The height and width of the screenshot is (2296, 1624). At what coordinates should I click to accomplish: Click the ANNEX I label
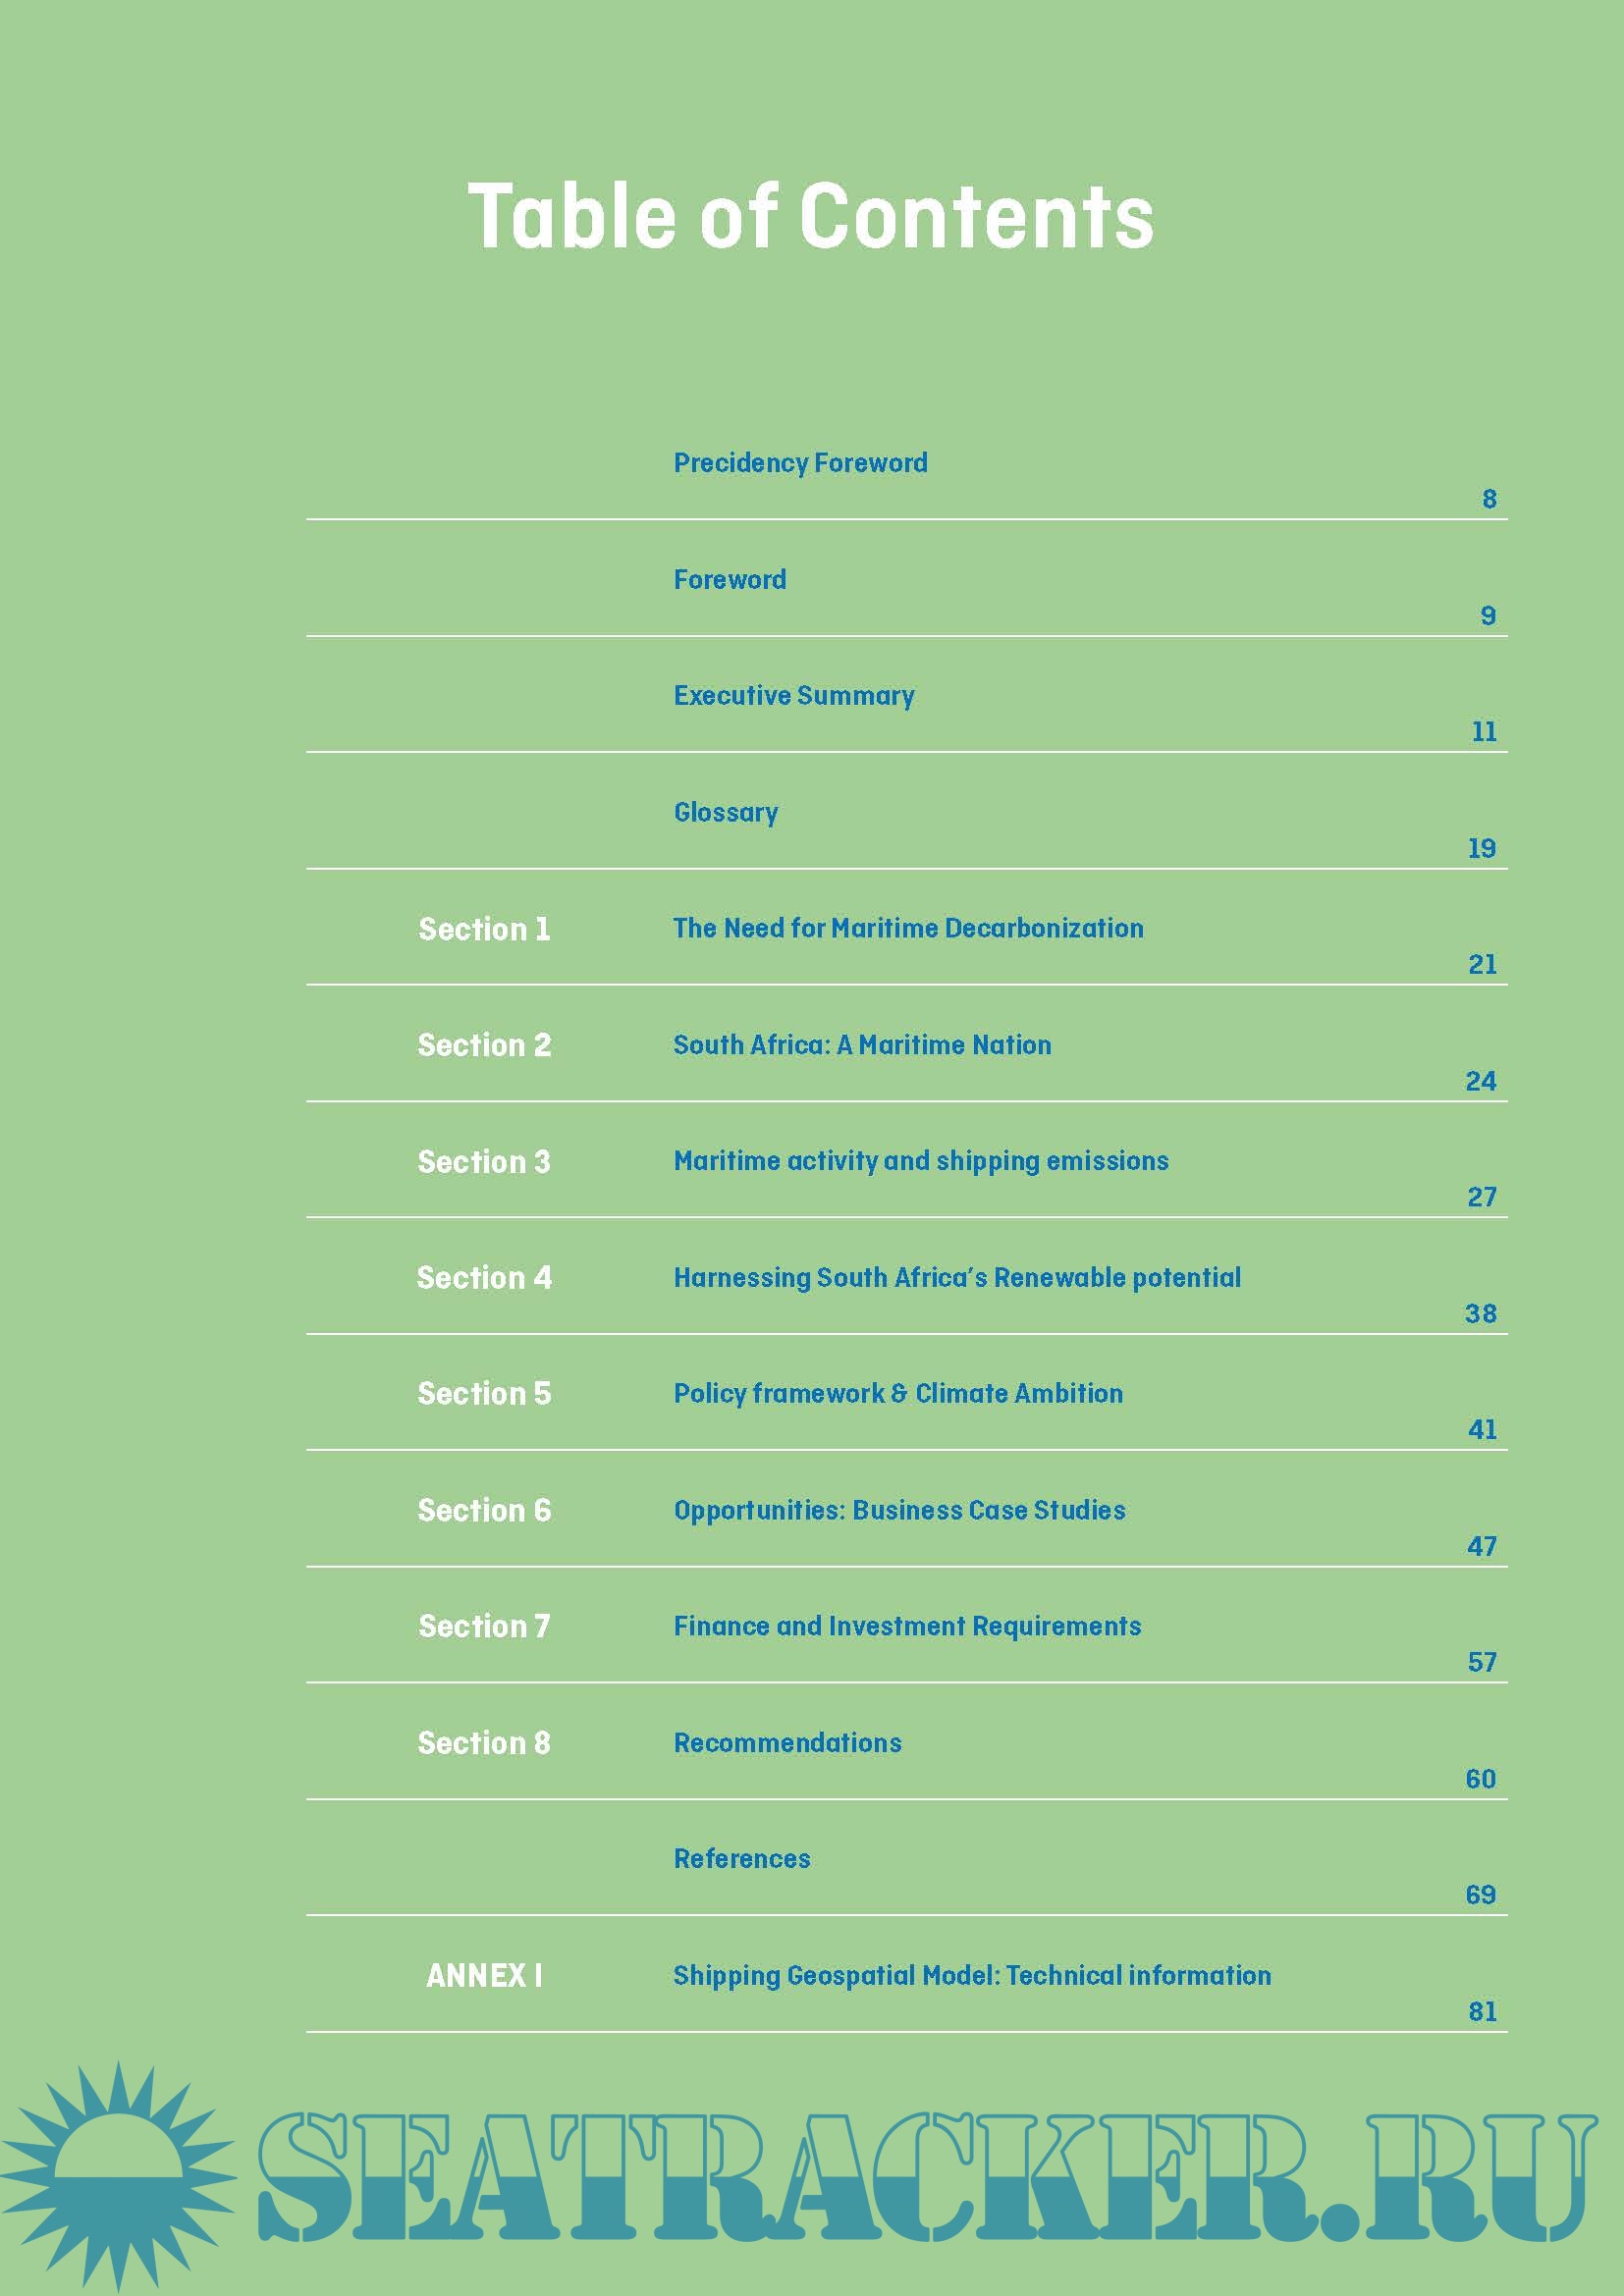pos(484,1976)
